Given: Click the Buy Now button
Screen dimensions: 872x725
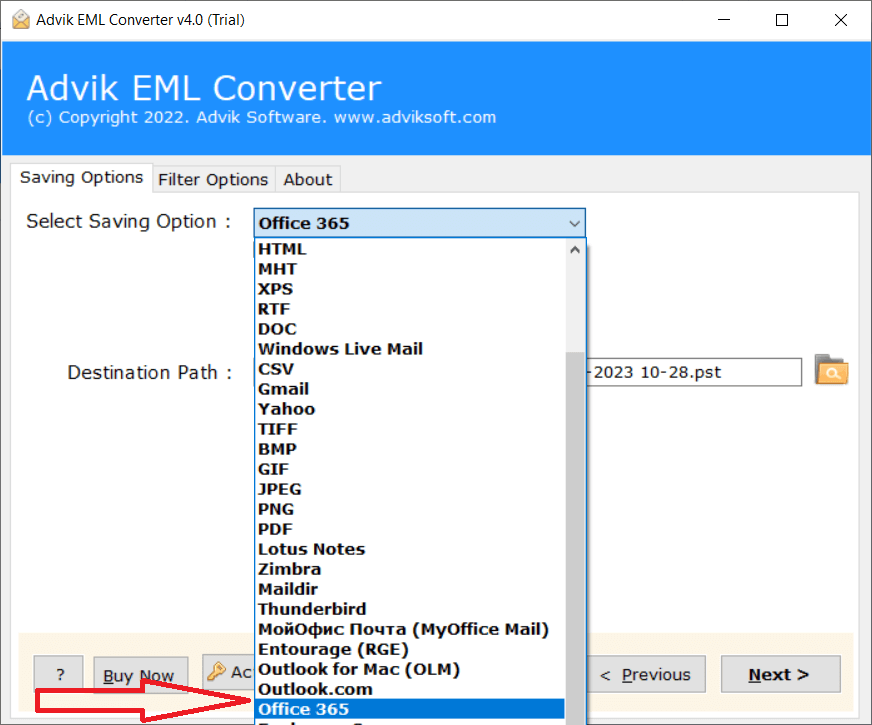Looking at the screenshot, I should (140, 675).
